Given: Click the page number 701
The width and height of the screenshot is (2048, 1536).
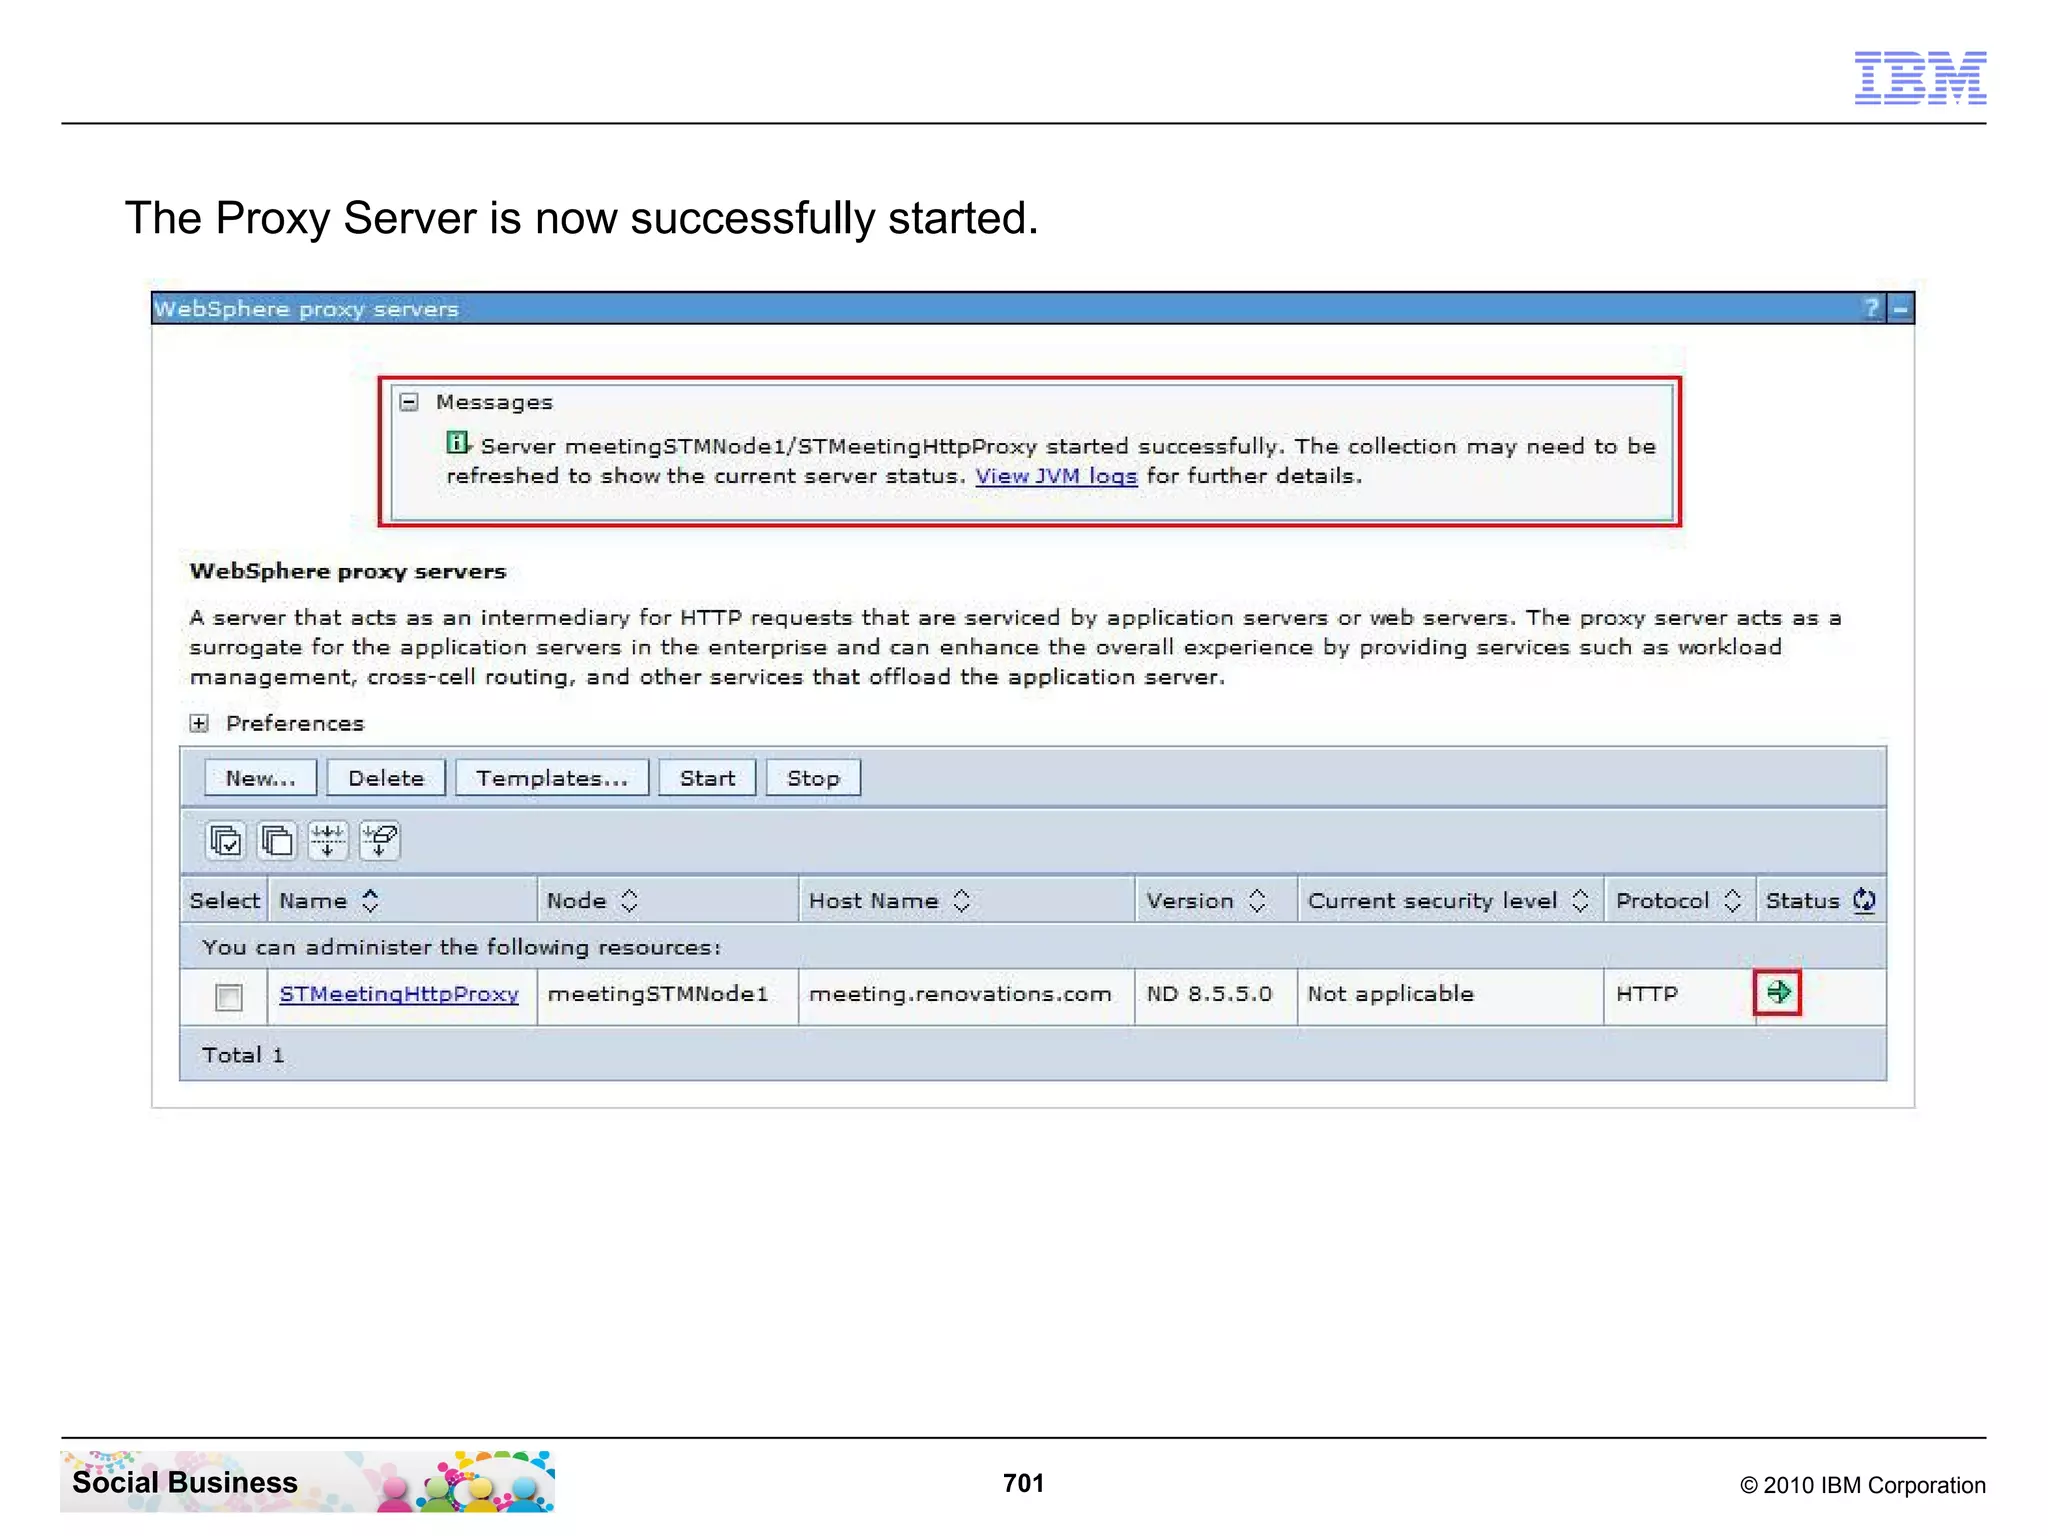Looking at the screenshot, I should (x=1023, y=1483).
